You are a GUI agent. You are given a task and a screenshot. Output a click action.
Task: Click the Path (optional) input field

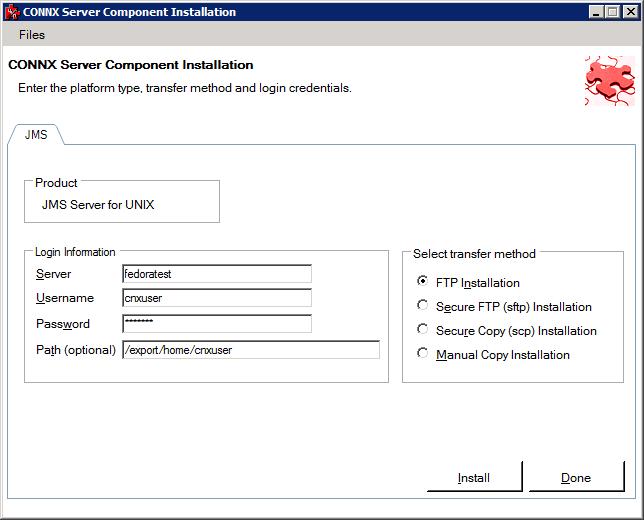tap(251, 350)
